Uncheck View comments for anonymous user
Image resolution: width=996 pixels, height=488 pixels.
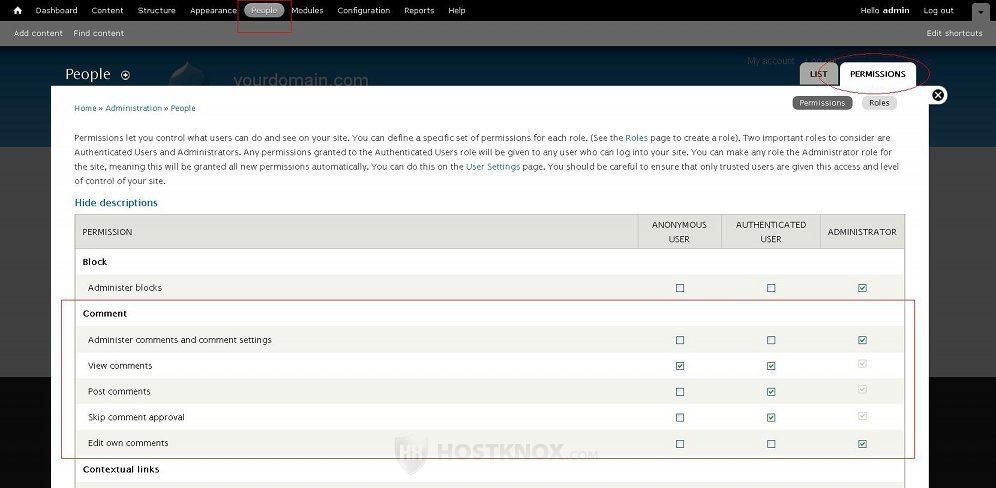680,366
